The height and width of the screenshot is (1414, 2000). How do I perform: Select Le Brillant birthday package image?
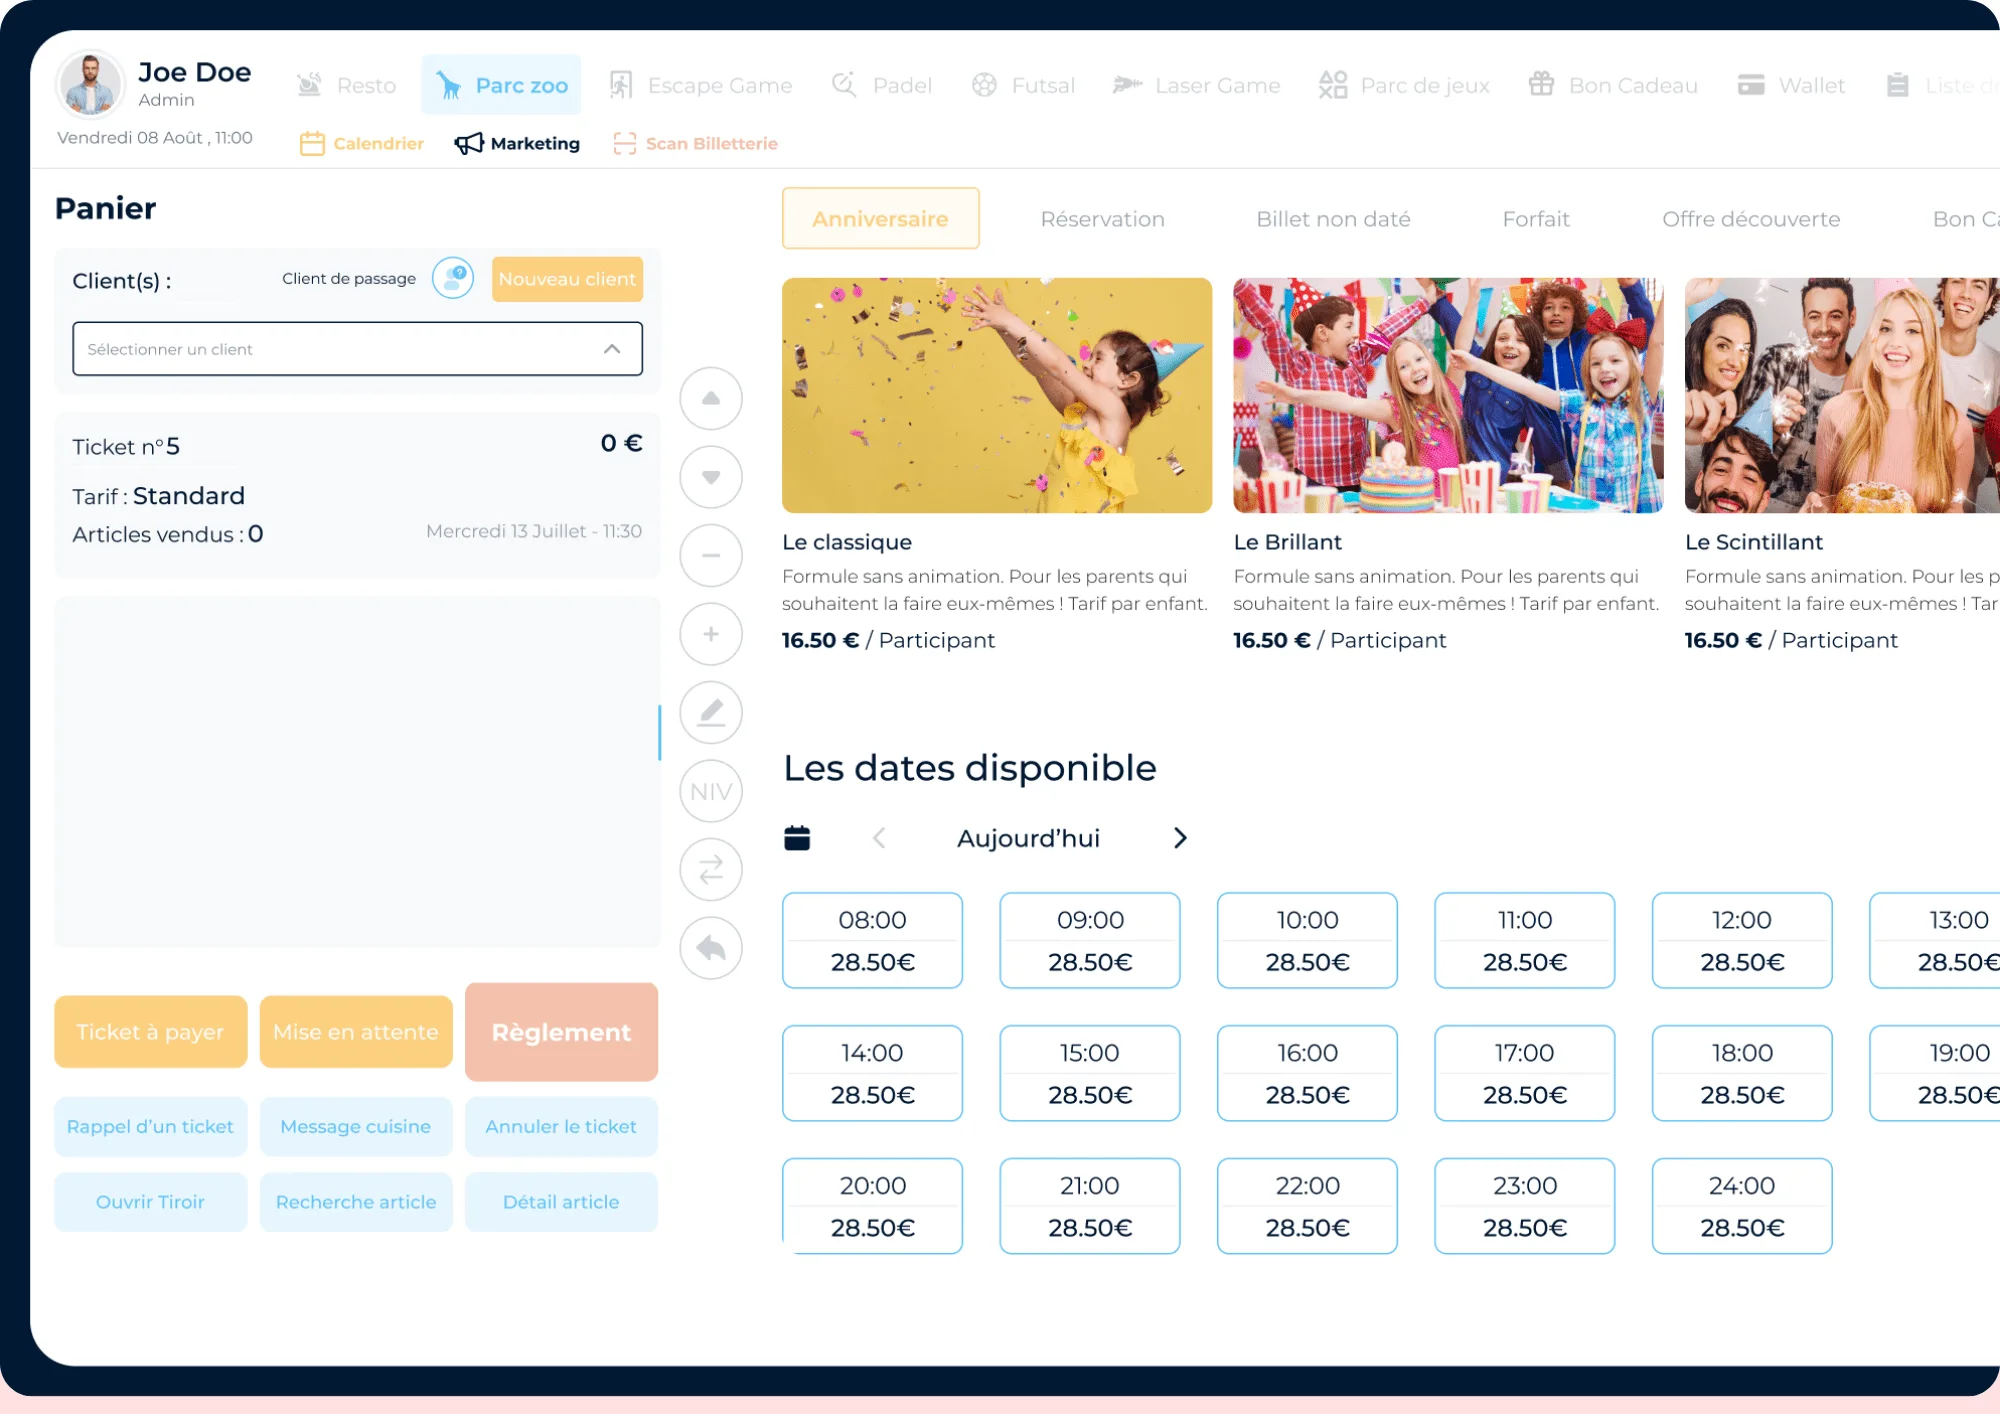point(1448,395)
